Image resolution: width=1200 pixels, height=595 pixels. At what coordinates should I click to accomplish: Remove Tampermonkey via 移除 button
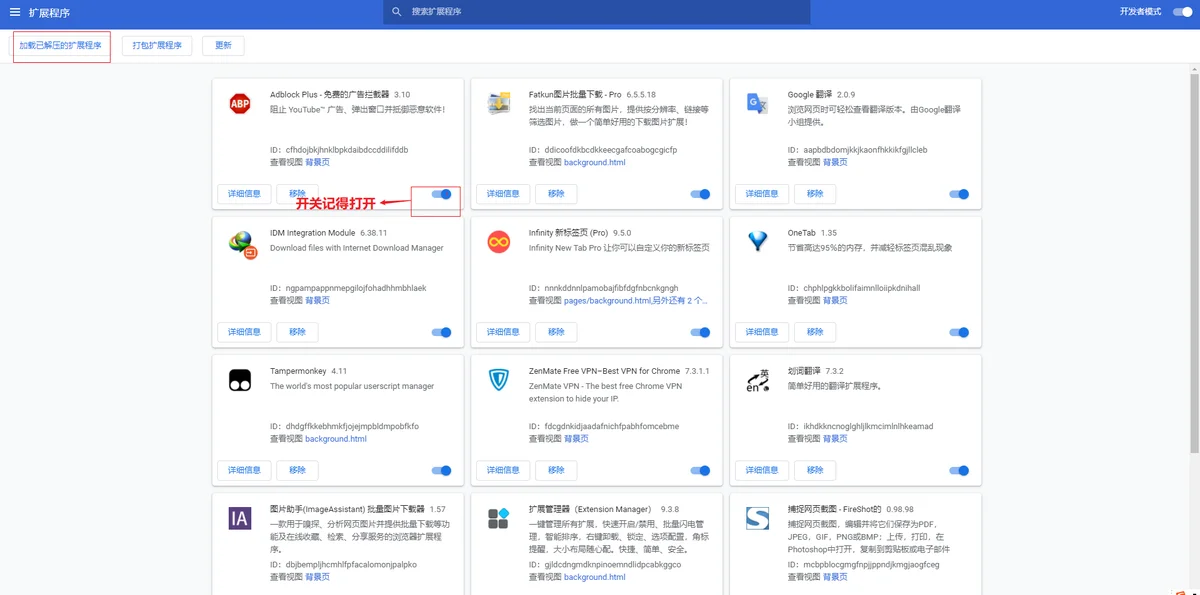pos(298,470)
